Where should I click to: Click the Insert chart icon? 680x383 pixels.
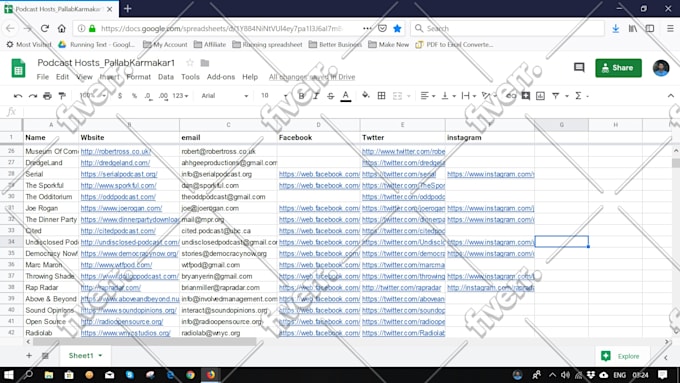(540, 96)
